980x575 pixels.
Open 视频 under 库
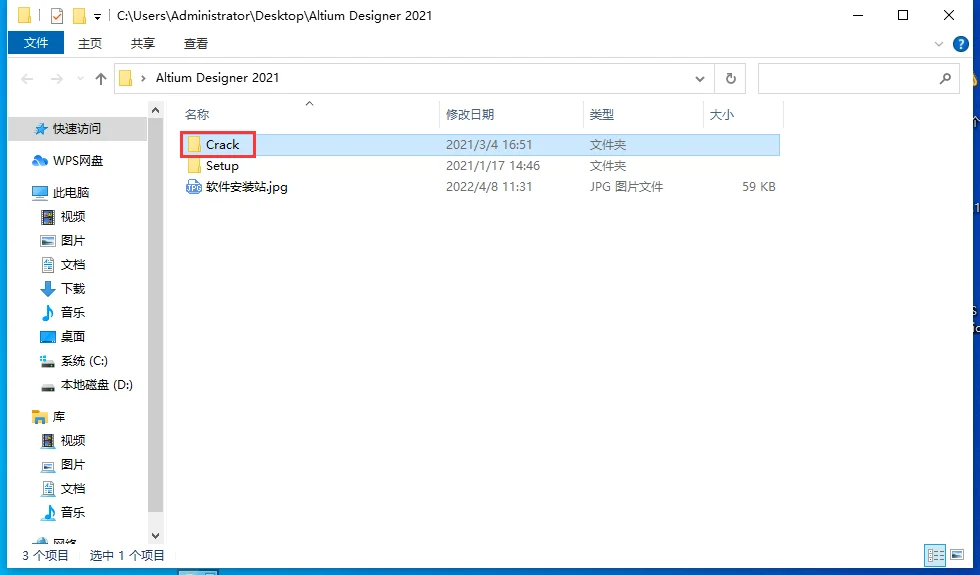(x=72, y=441)
